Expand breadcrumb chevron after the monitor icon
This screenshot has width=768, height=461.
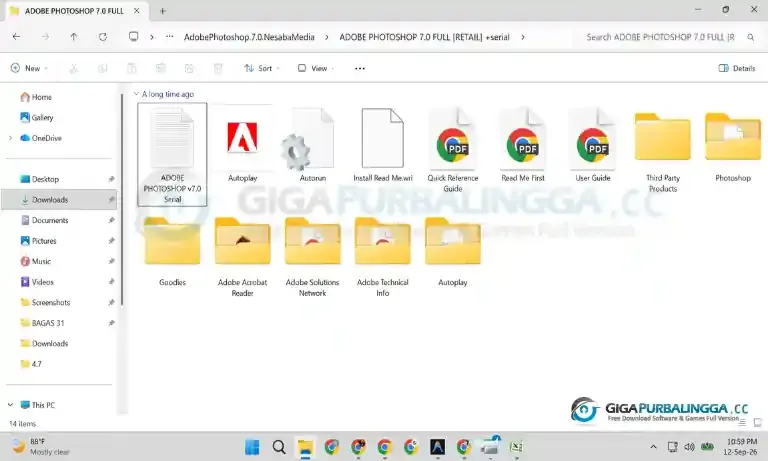(152, 37)
